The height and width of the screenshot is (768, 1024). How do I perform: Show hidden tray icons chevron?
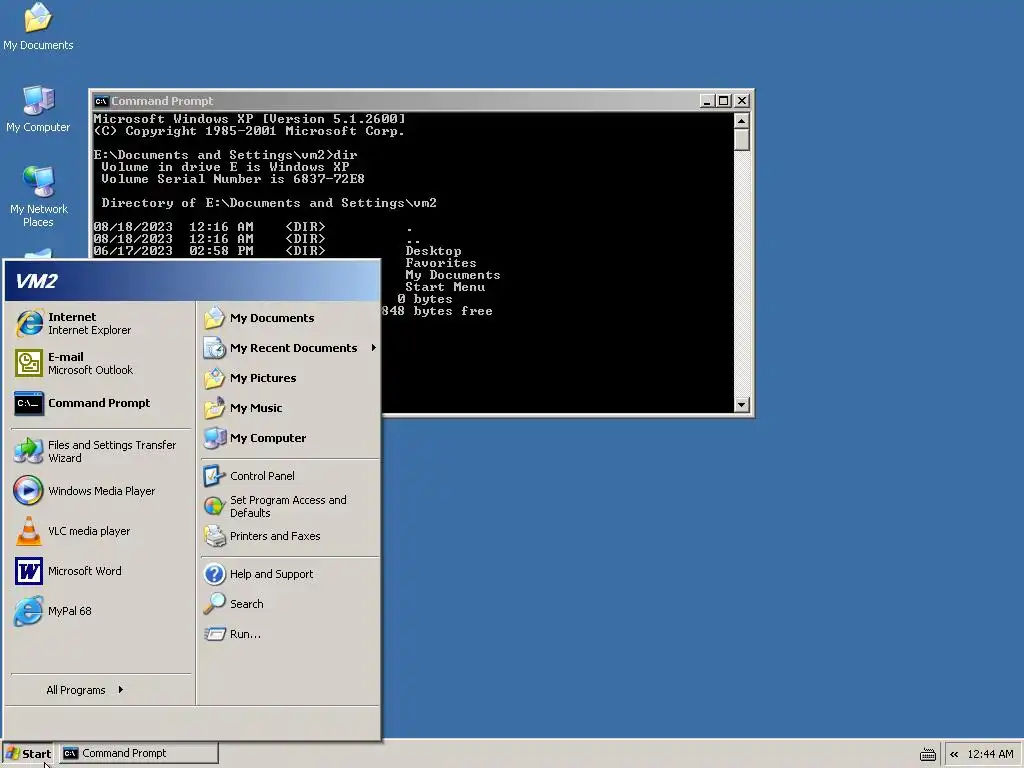click(954, 754)
